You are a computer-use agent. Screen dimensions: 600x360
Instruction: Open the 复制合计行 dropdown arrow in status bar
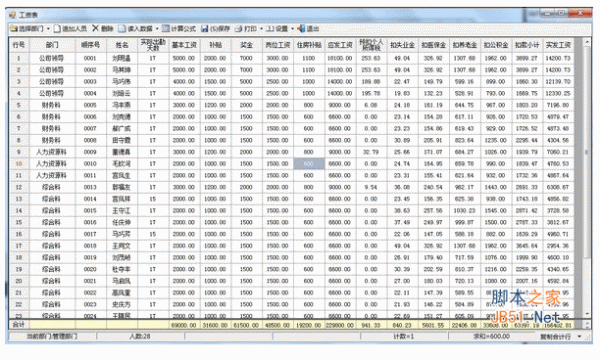(x=579, y=336)
